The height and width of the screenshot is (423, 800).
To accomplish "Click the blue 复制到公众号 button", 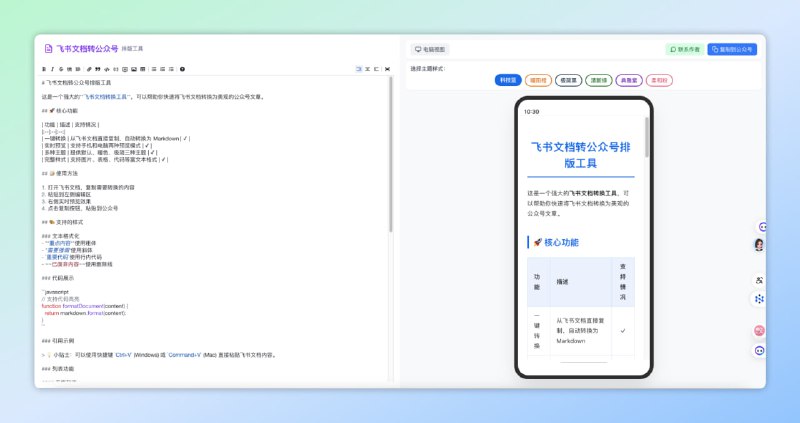I will point(732,49).
